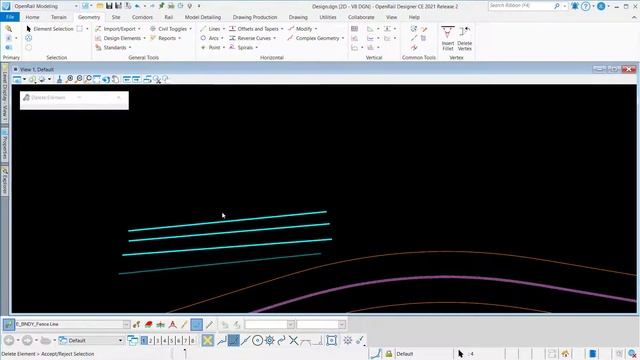Click the Undo arrow in quick access toolbar
Image resolution: width=640 pixels, height=360 pixels.
click(137, 6)
